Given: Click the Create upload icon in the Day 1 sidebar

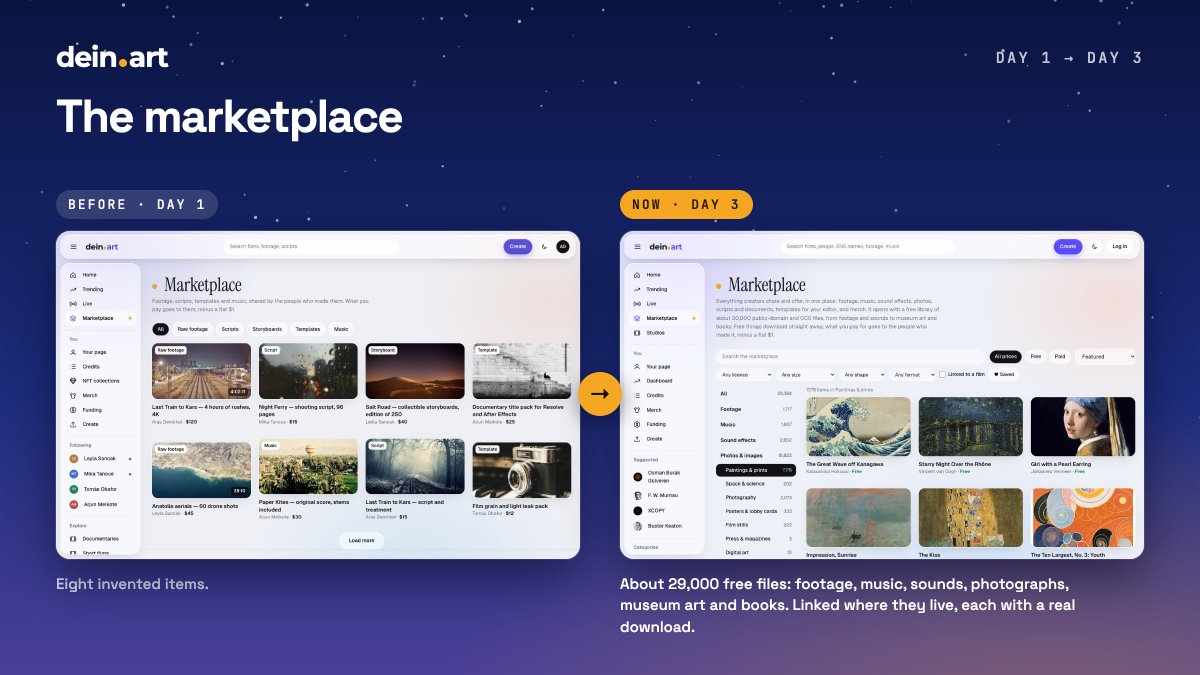Looking at the screenshot, I should 73,424.
